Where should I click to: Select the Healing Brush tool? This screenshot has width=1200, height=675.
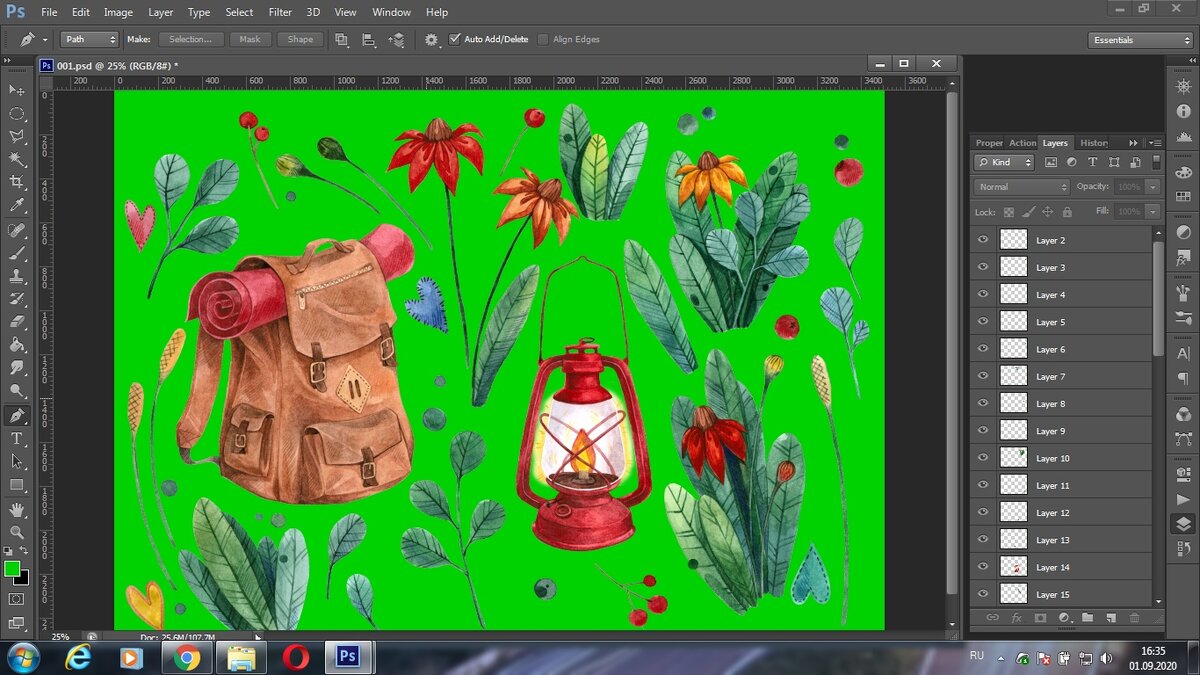tap(17, 231)
